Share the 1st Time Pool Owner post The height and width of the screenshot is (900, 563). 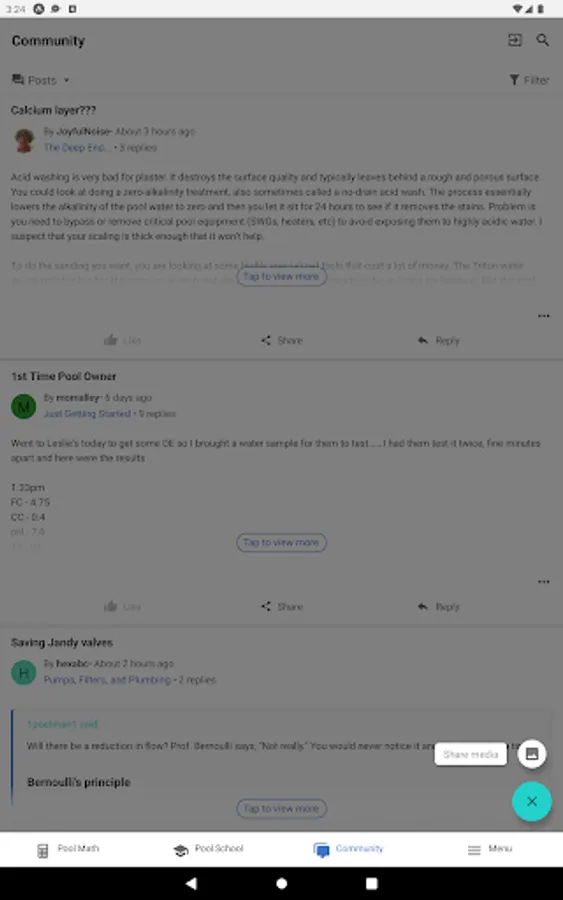[281, 607]
